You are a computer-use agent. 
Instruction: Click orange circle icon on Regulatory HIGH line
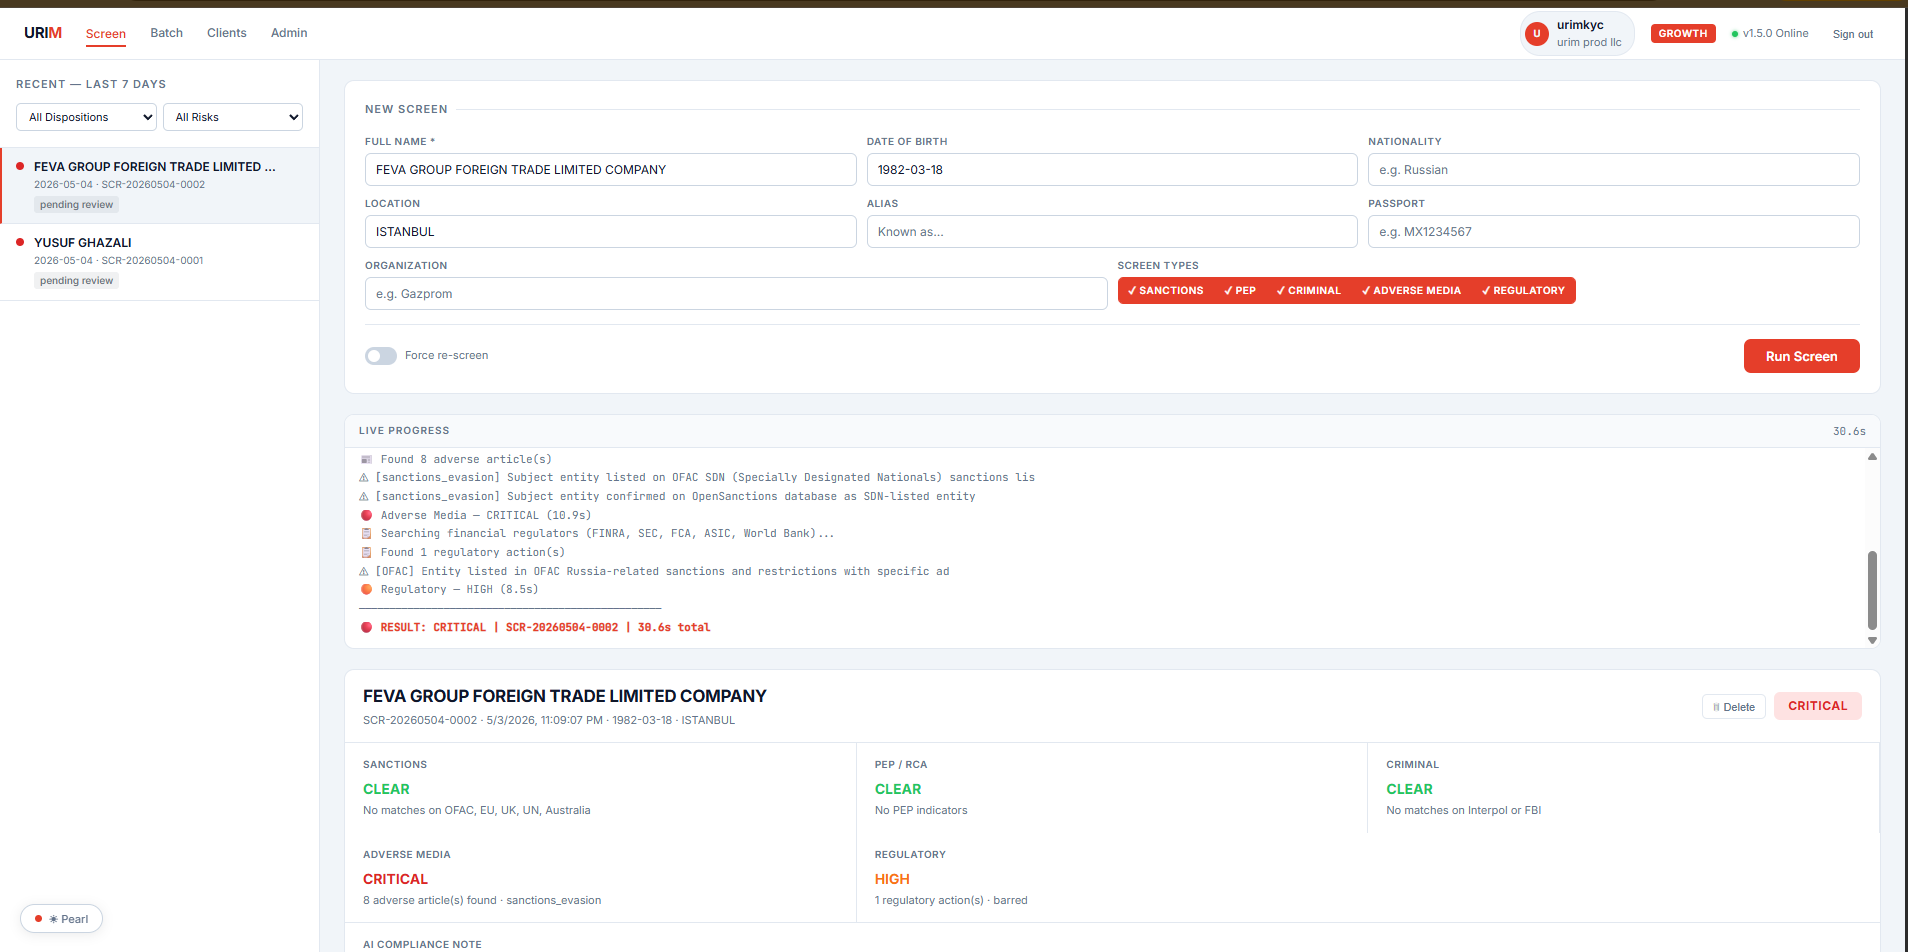pyautogui.click(x=367, y=590)
